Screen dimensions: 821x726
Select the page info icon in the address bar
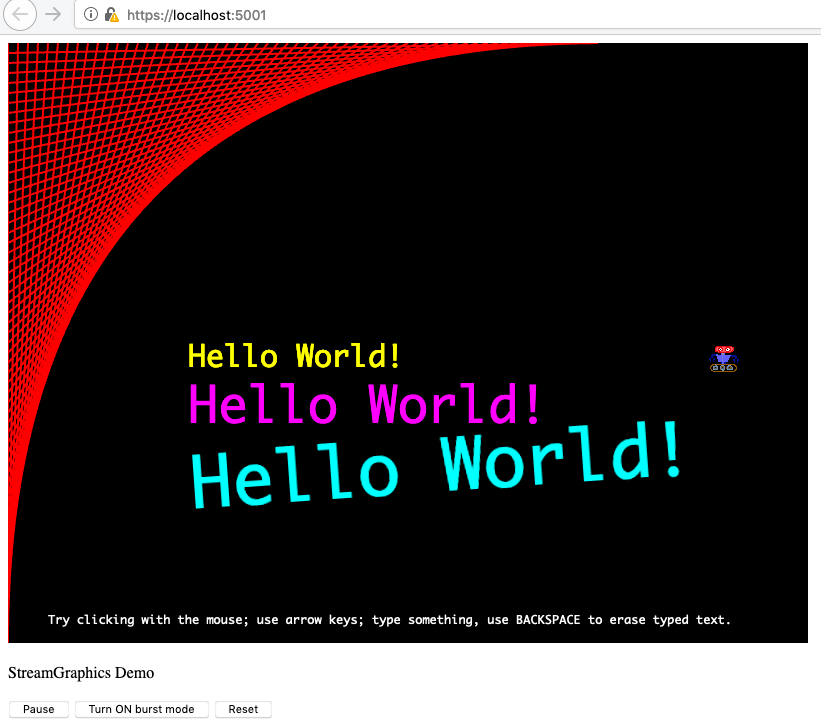(90, 15)
